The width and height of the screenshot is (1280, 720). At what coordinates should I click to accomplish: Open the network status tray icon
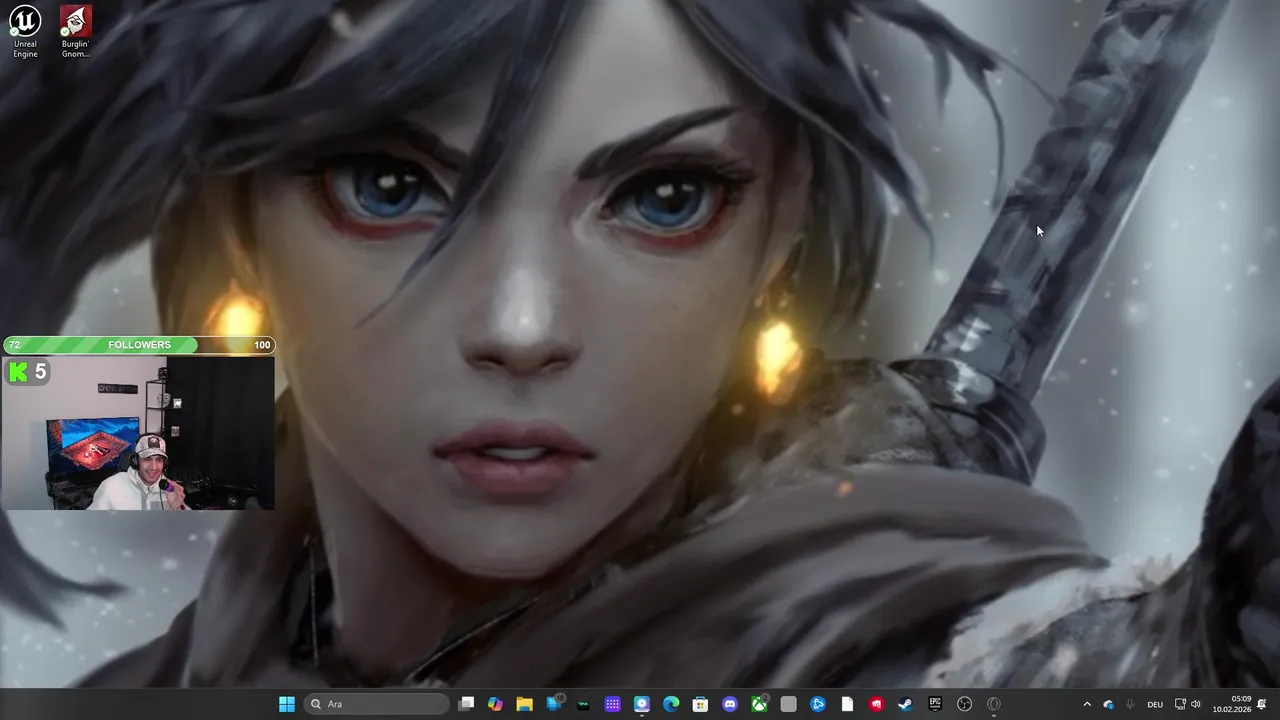[x=1180, y=704]
